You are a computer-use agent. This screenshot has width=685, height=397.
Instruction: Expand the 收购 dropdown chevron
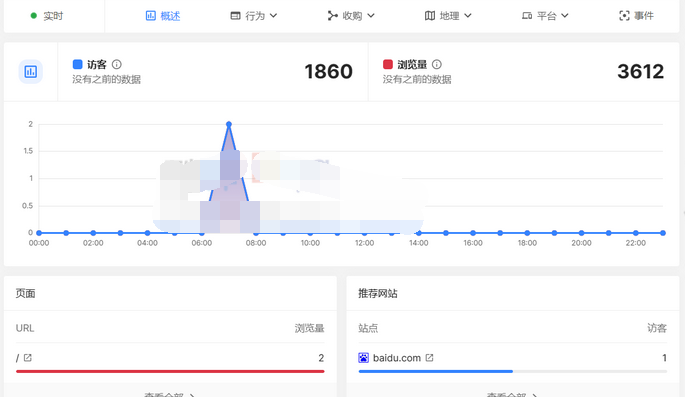pyautogui.click(x=371, y=16)
